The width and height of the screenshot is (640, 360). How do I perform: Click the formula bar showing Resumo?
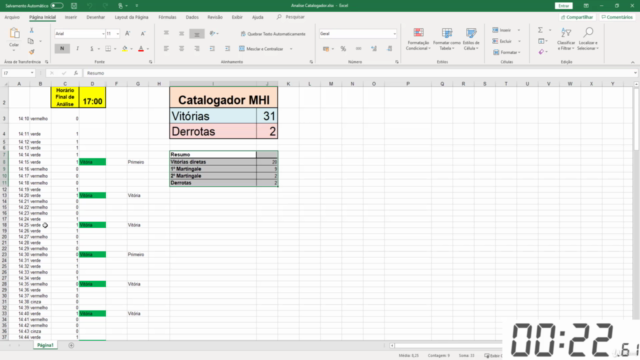358,73
